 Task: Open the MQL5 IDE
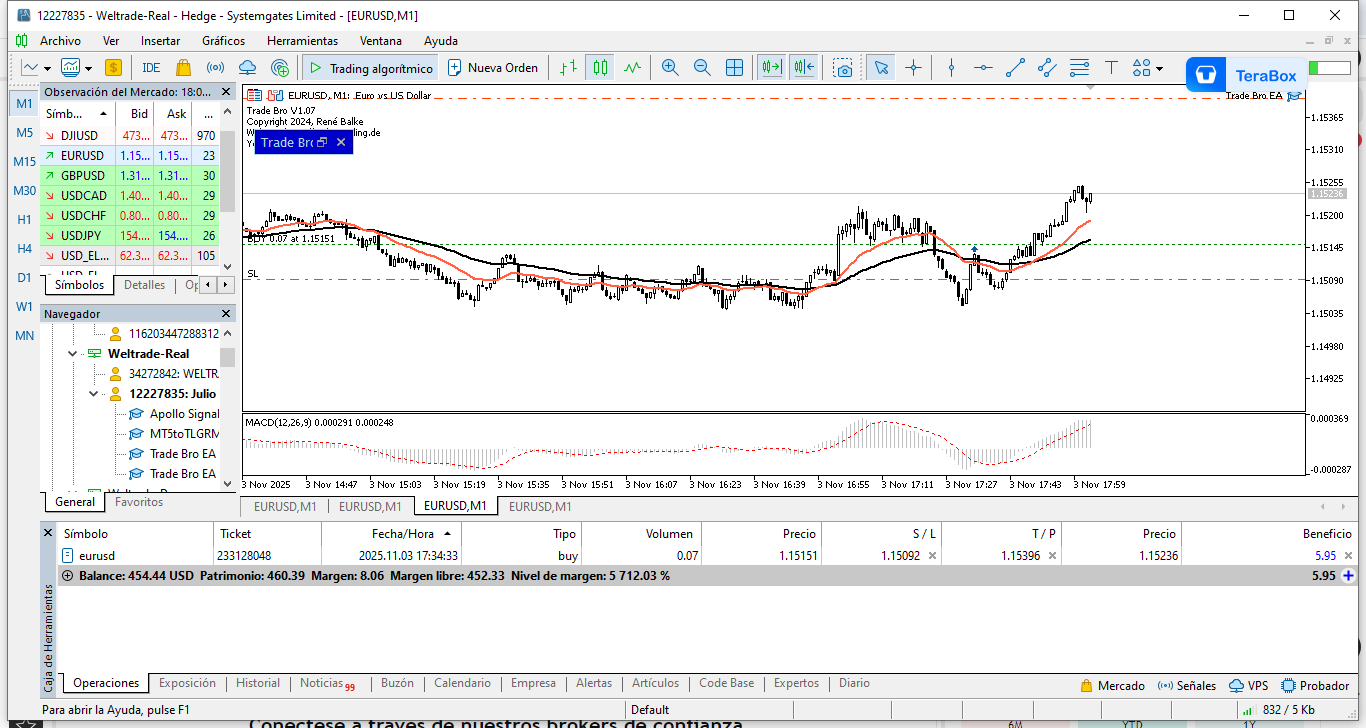(x=150, y=68)
